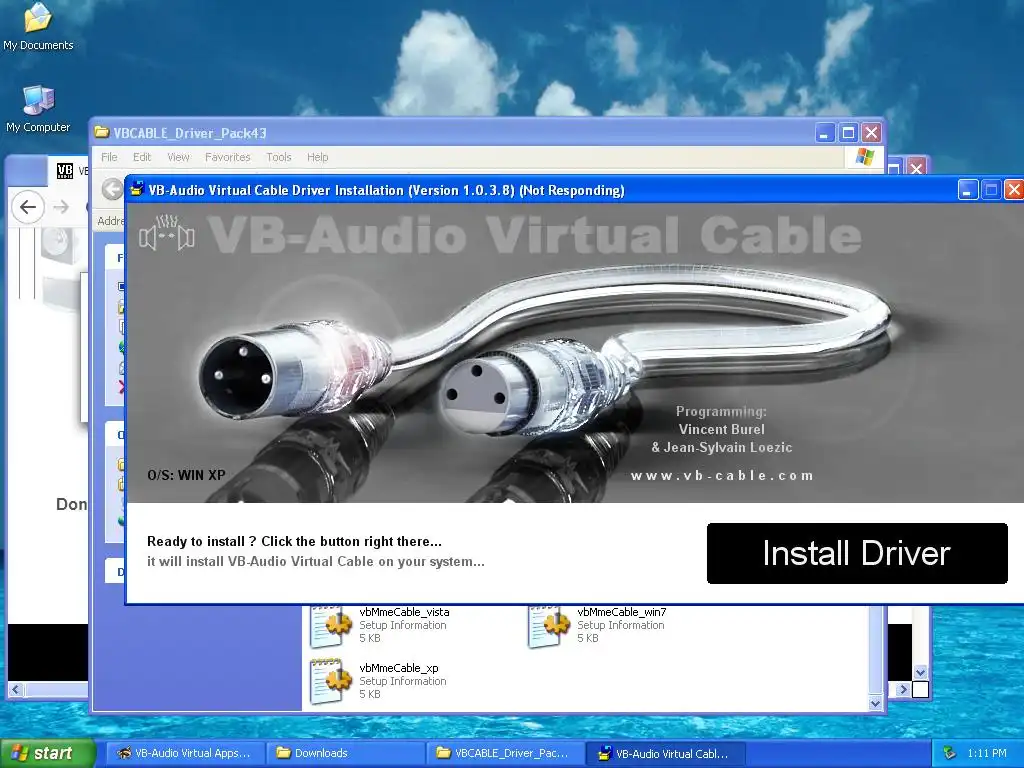The image size is (1024, 768).
Task: Open Tools menu in VBCABLE_Driver_Pack43 window
Action: pyautogui.click(x=279, y=157)
